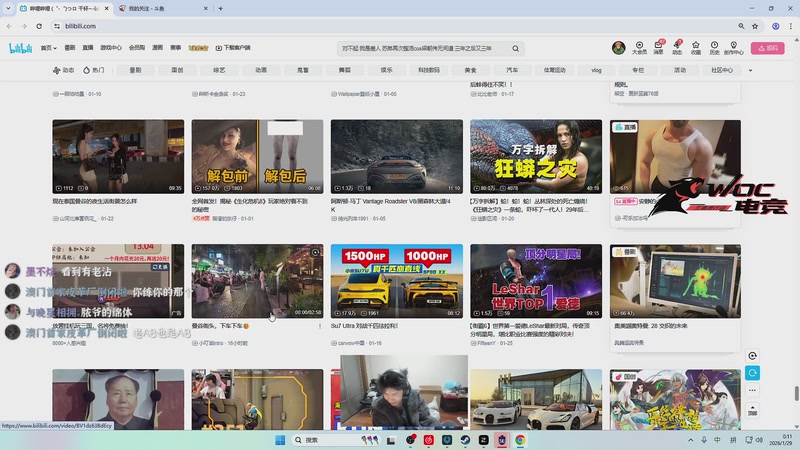
Task: Open the LeShar 世界TOP1 video thumbnail
Action: click(536, 281)
